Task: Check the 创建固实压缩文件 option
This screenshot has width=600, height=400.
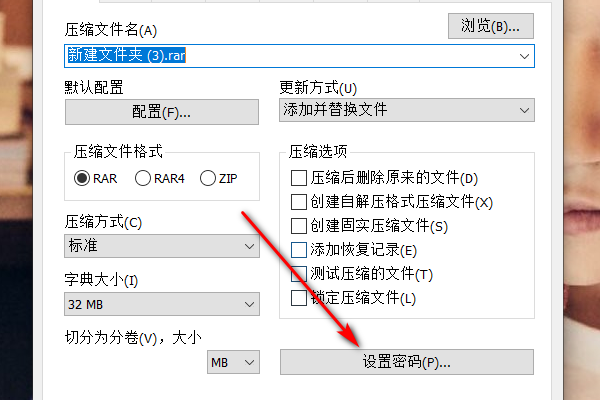Action: click(298, 227)
